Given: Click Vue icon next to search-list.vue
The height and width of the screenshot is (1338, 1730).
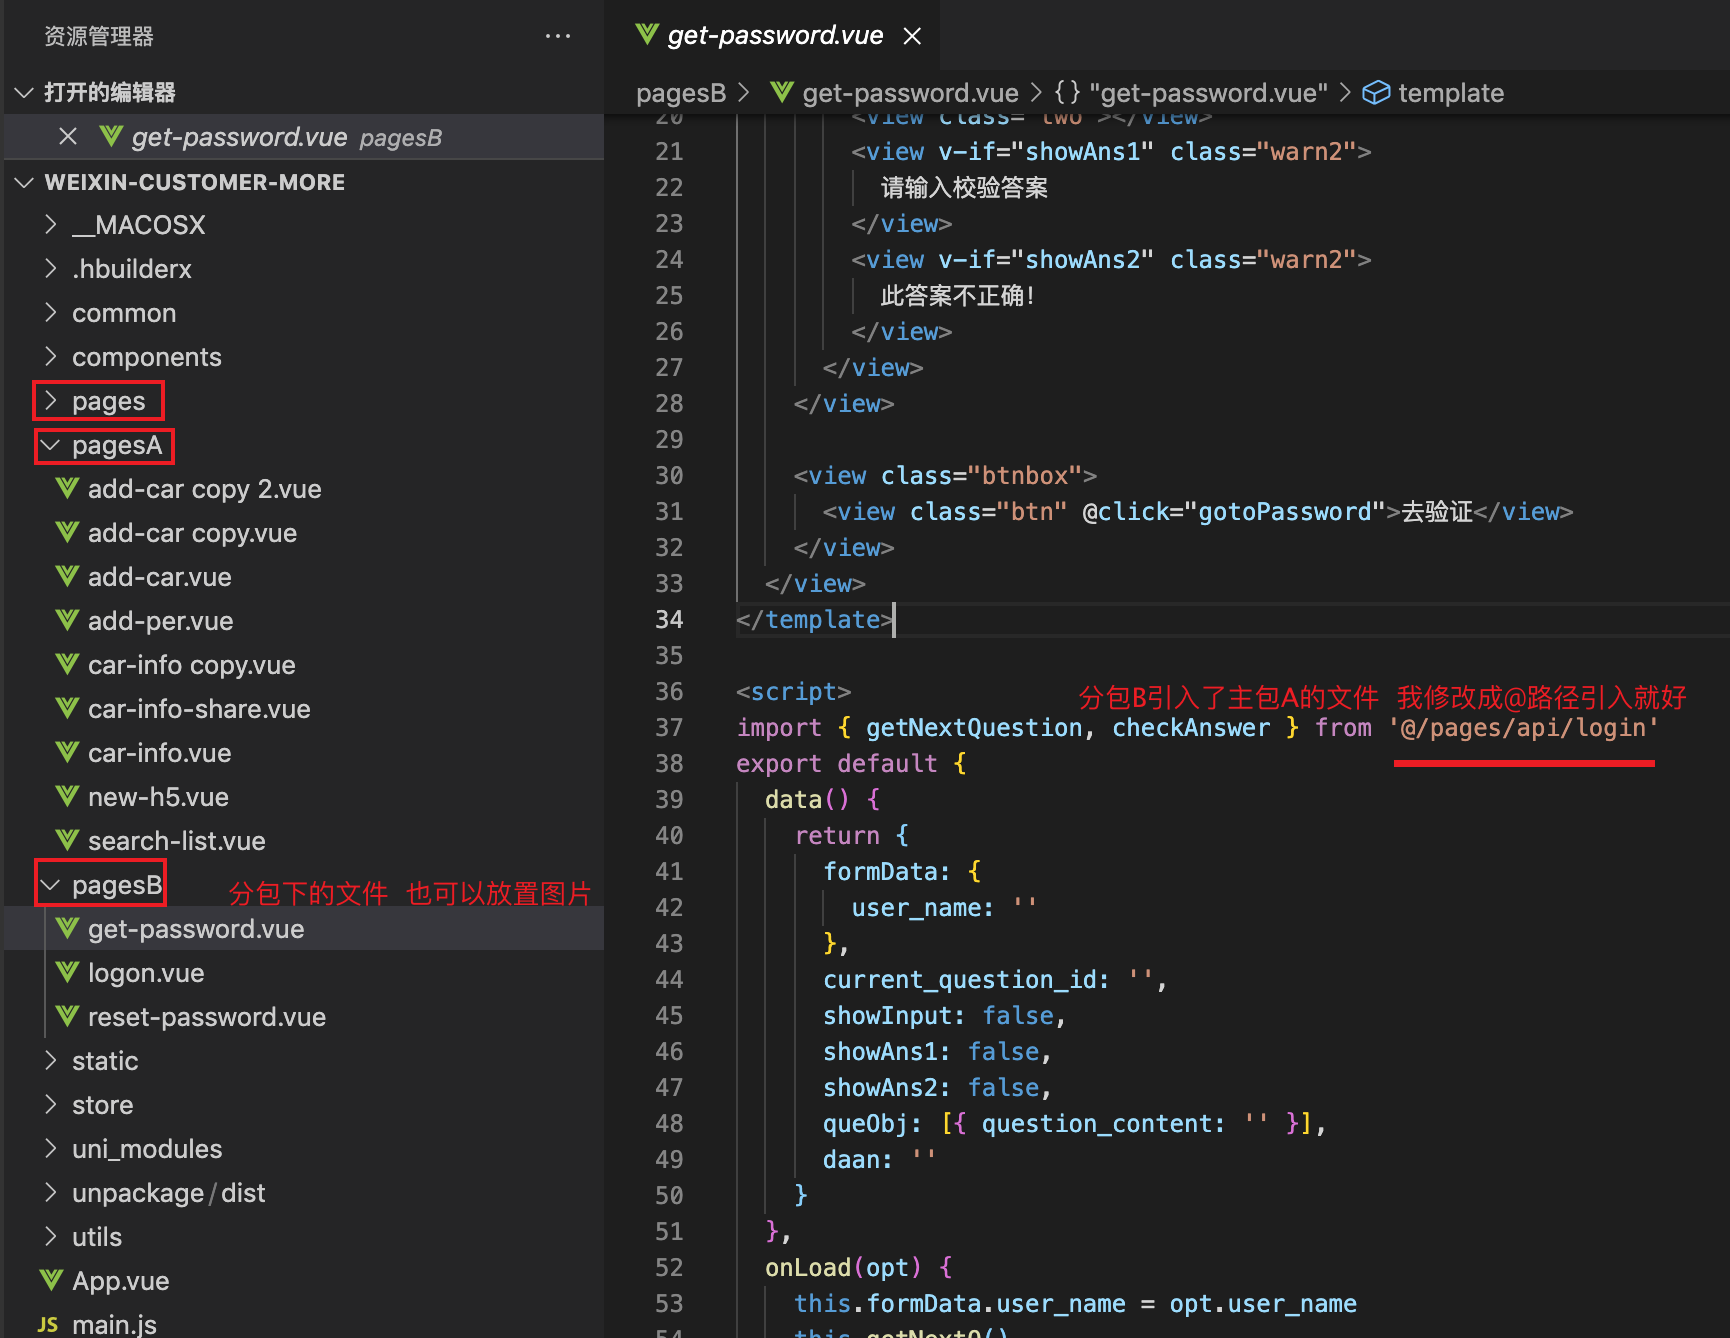Looking at the screenshot, I should (67, 840).
